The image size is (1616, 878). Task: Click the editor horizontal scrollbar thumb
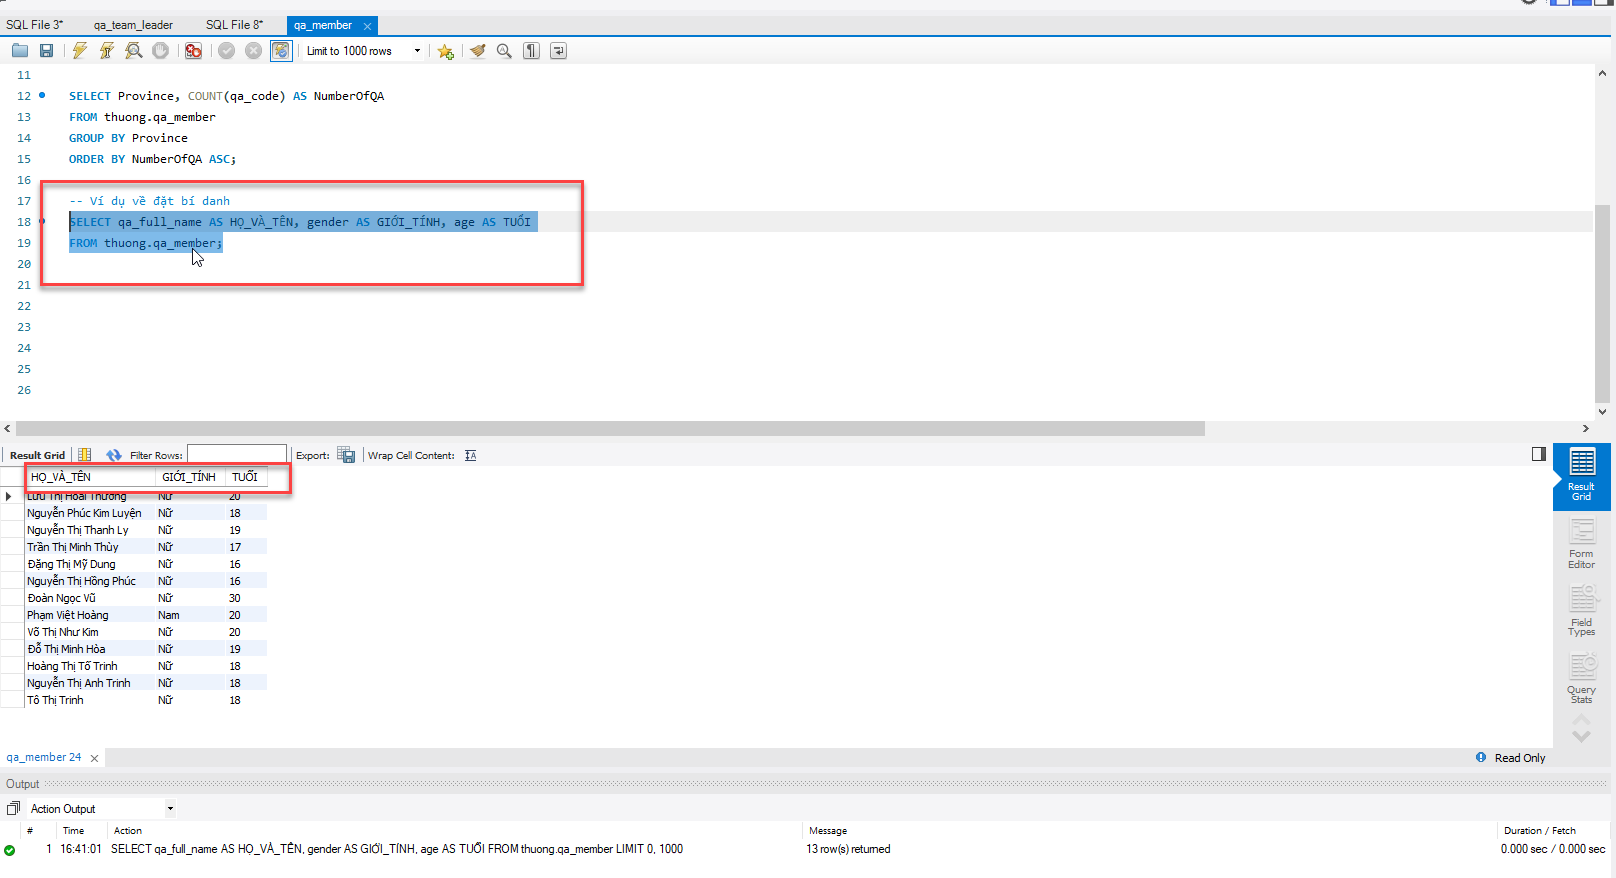(x=610, y=429)
